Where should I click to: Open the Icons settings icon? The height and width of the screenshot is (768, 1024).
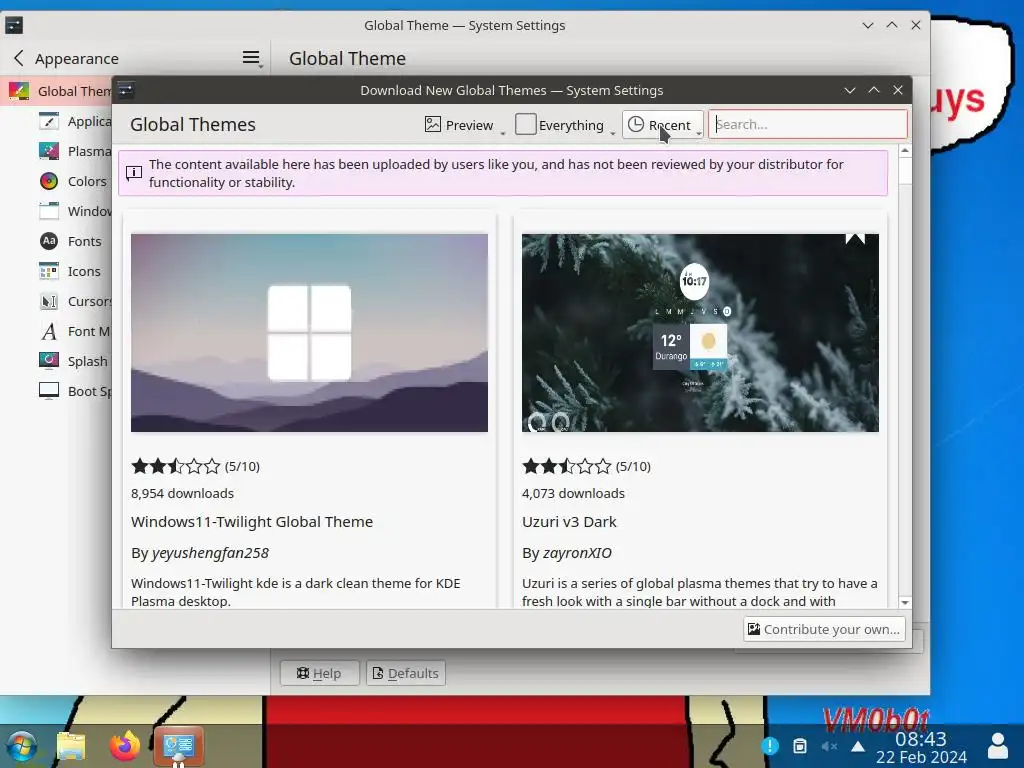click(x=49, y=271)
